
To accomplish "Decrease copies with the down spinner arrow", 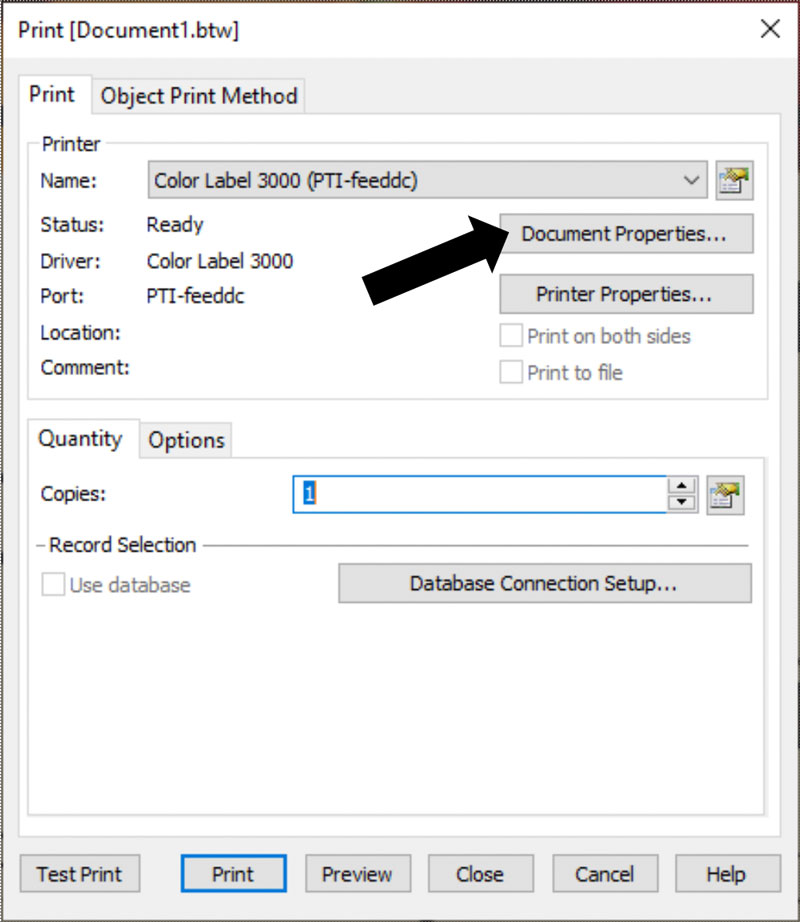I will click(682, 503).
